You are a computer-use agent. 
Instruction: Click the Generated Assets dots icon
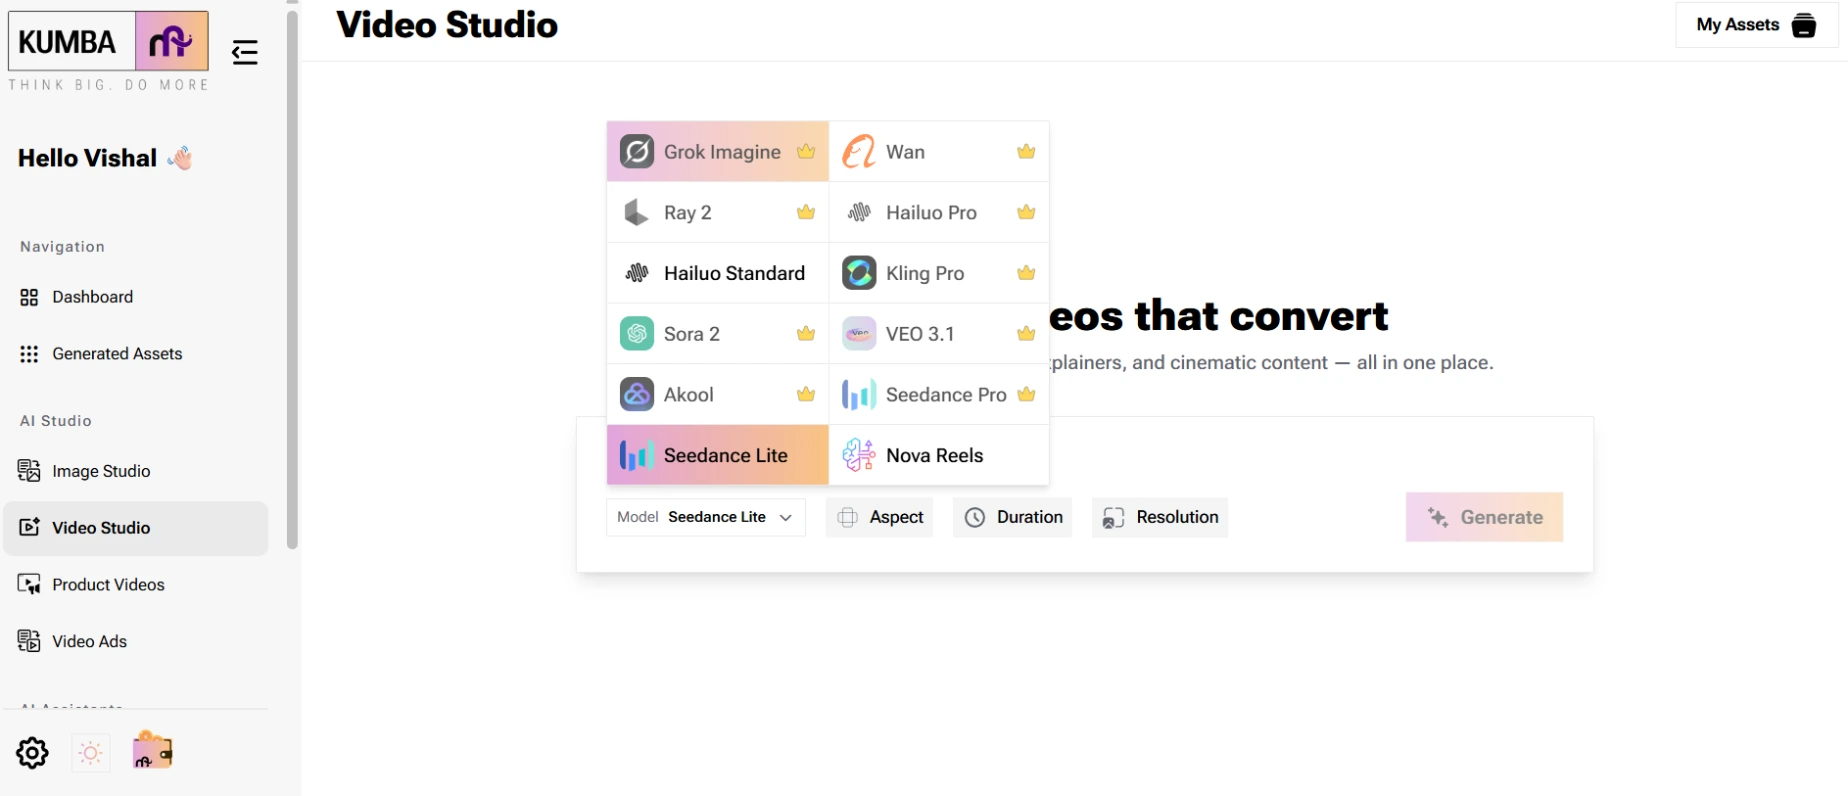pyautogui.click(x=29, y=354)
